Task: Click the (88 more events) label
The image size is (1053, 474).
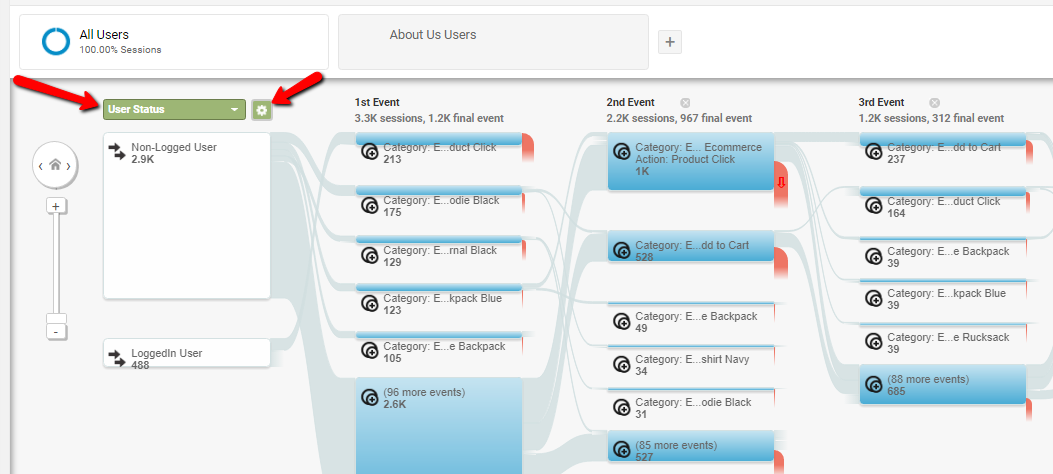Action: click(928, 379)
